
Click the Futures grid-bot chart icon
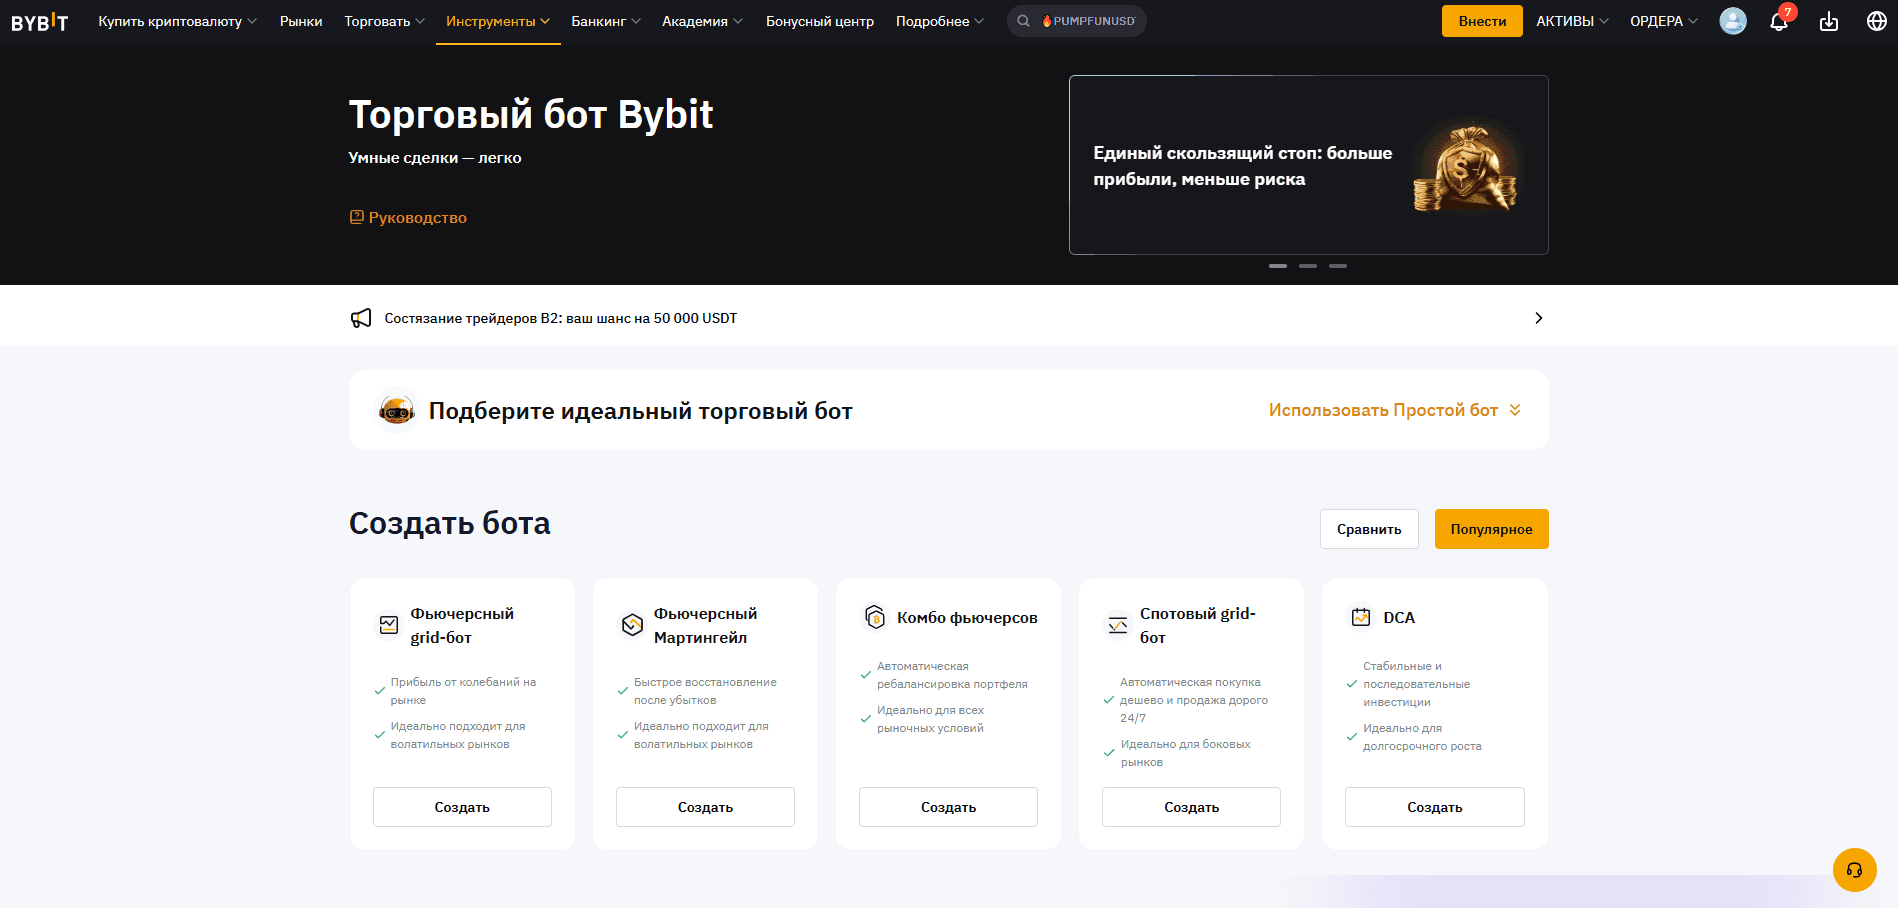(x=389, y=625)
